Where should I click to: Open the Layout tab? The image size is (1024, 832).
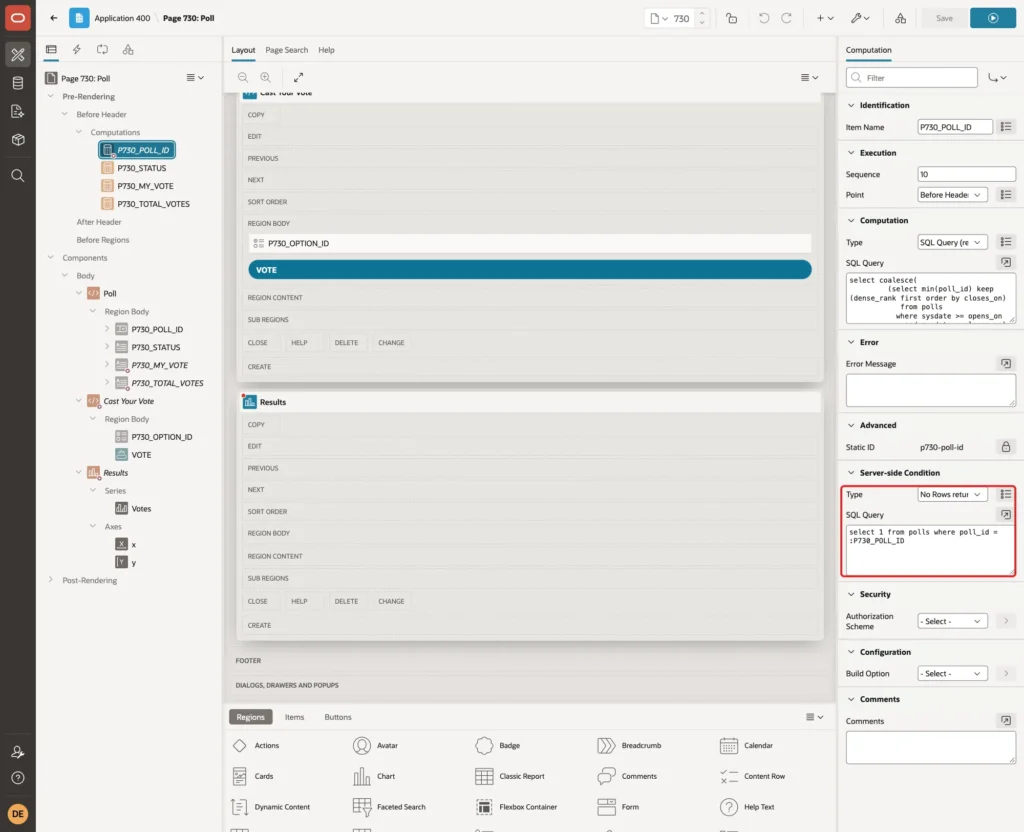tap(243, 50)
